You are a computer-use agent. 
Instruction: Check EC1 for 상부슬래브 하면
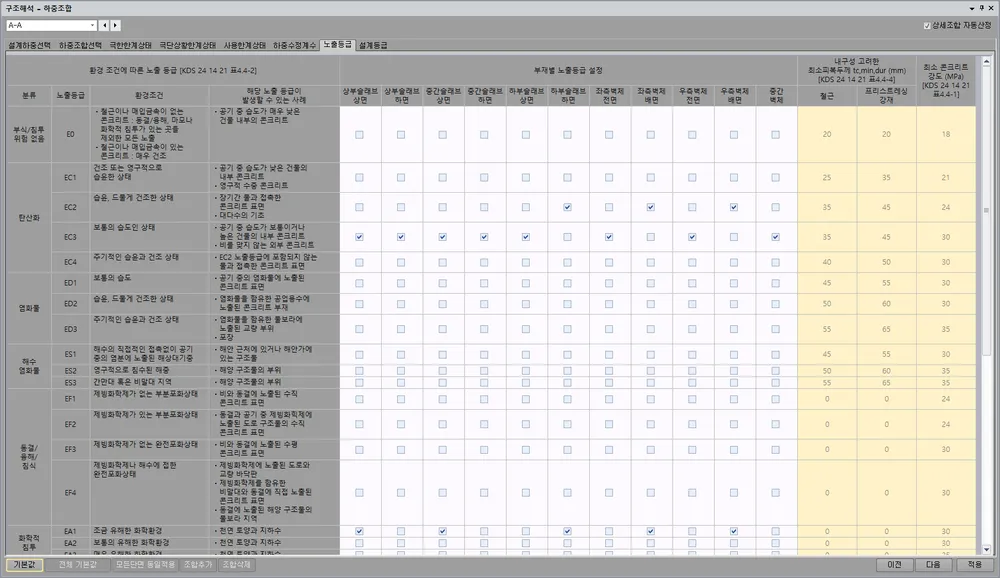click(x=401, y=177)
